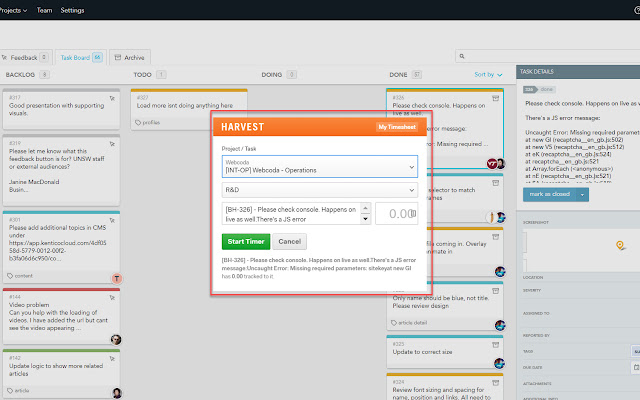
Task: Open pin icon on card #319
Action: point(112,144)
